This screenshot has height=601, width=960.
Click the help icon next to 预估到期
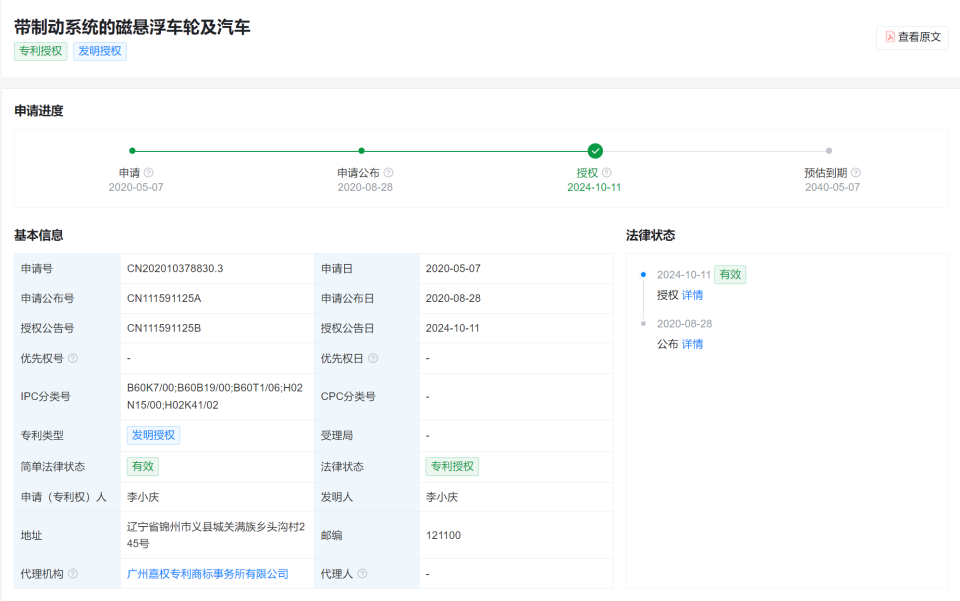coord(857,172)
